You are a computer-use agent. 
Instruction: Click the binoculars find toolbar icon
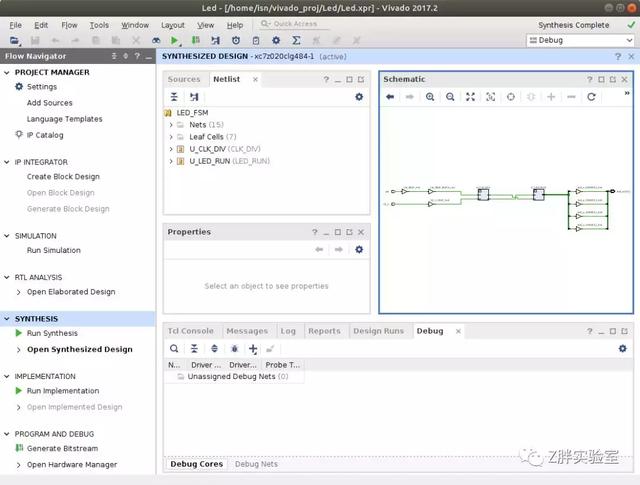pyautogui.click(x=156, y=40)
